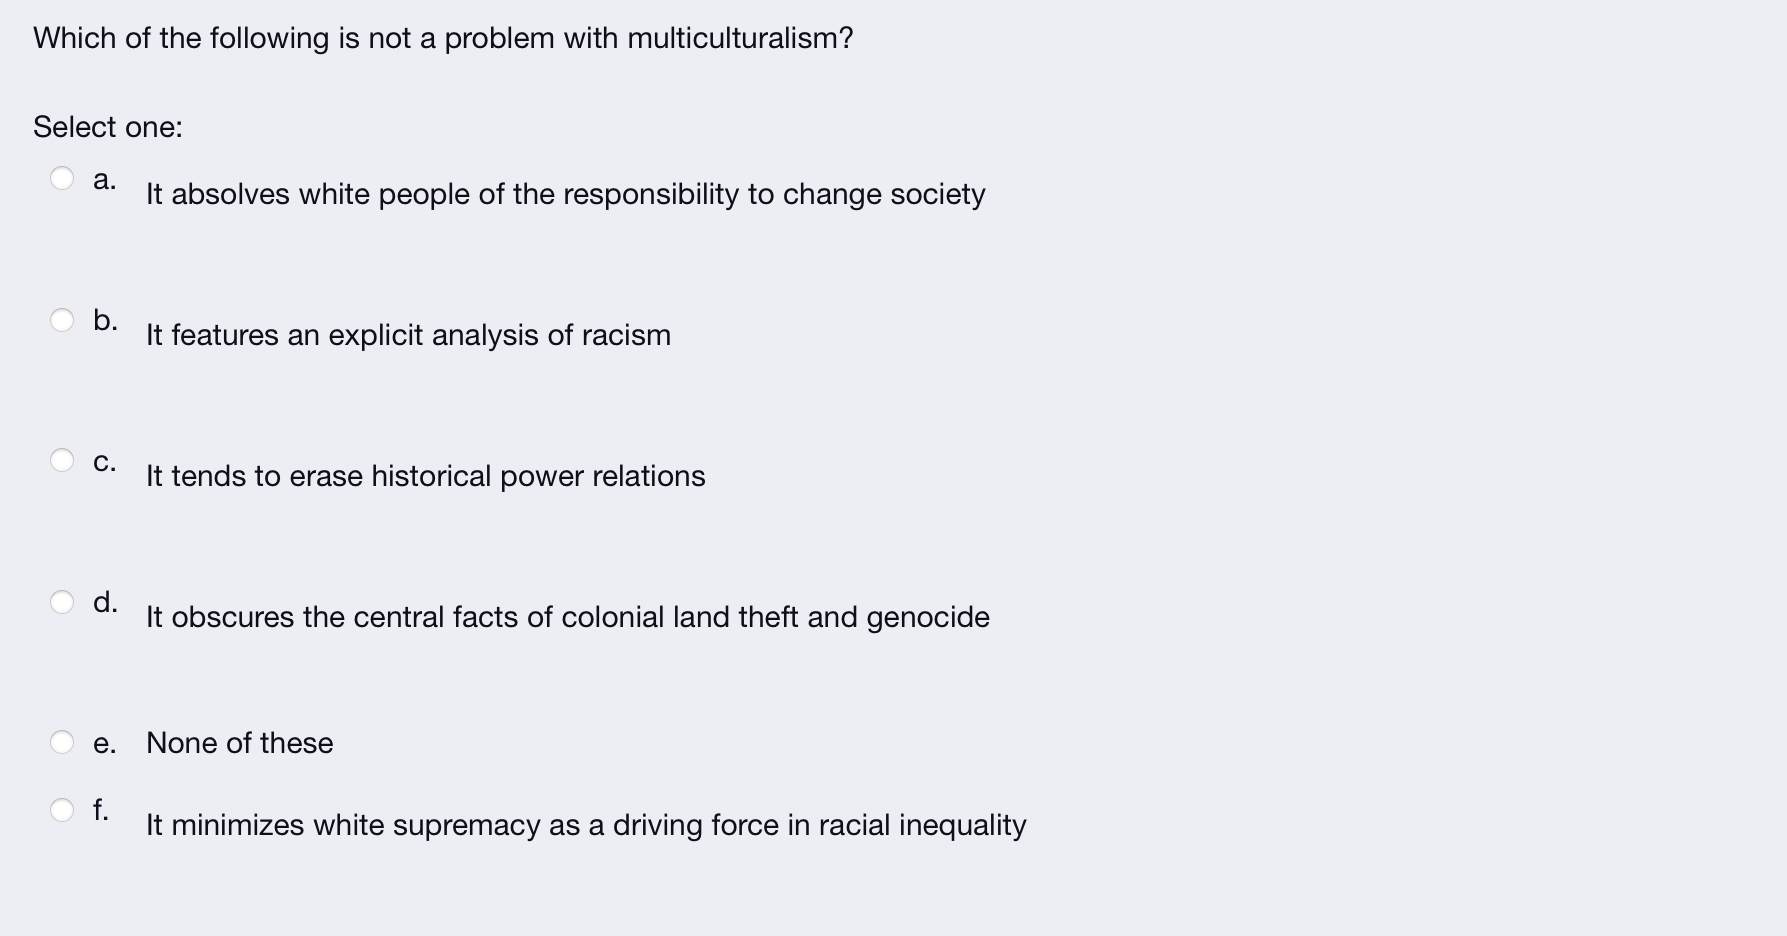Click the letter label 'f.'
The width and height of the screenshot is (1787, 936).
coord(100,808)
